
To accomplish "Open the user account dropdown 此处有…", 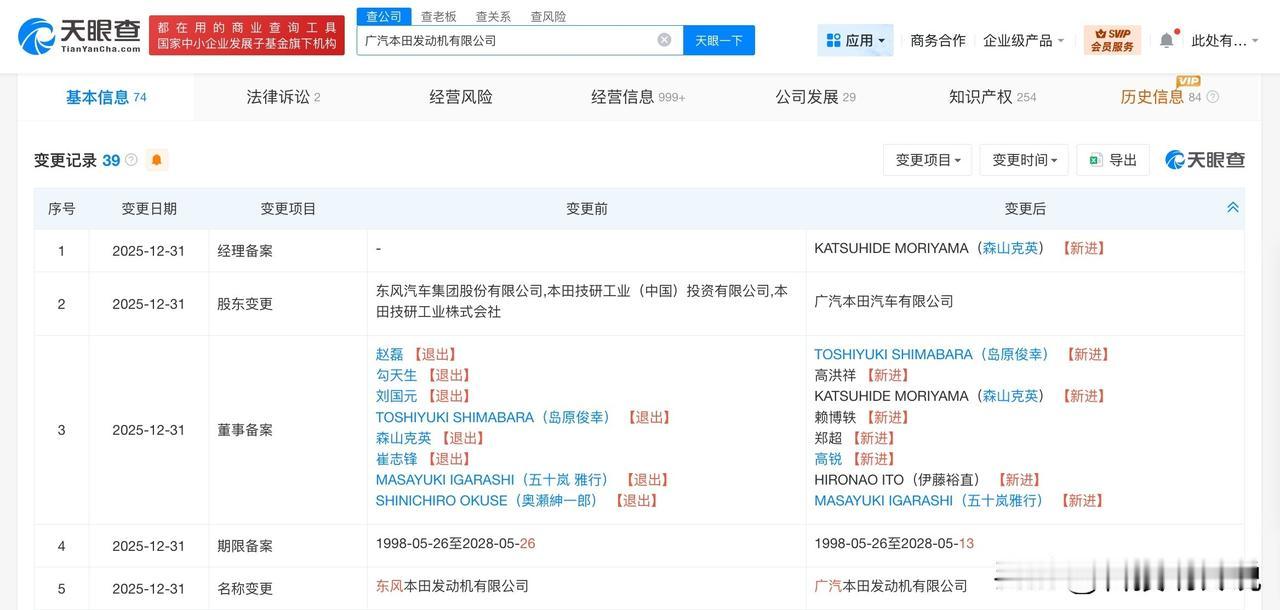I will [x=1225, y=40].
